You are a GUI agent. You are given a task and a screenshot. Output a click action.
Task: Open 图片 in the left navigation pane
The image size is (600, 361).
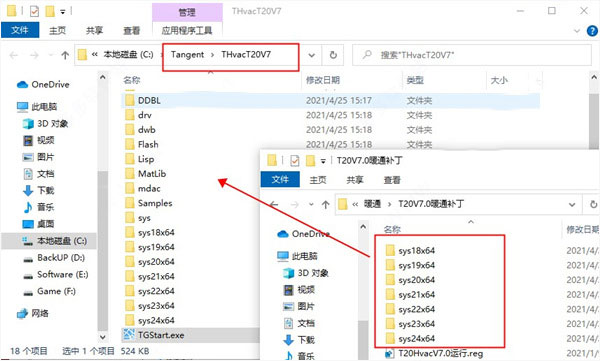tap(39, 157)
